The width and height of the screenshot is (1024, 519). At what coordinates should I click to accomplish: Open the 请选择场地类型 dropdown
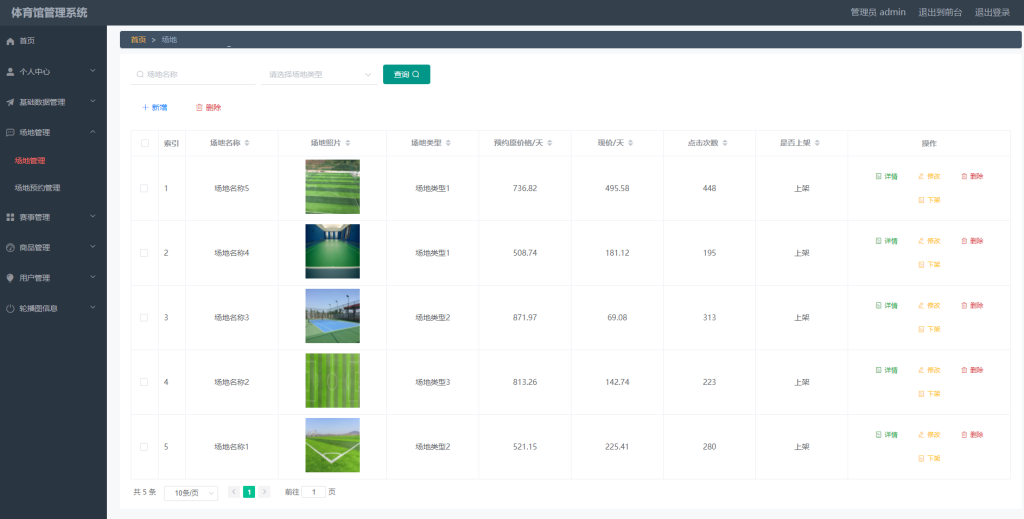[319, 74]
